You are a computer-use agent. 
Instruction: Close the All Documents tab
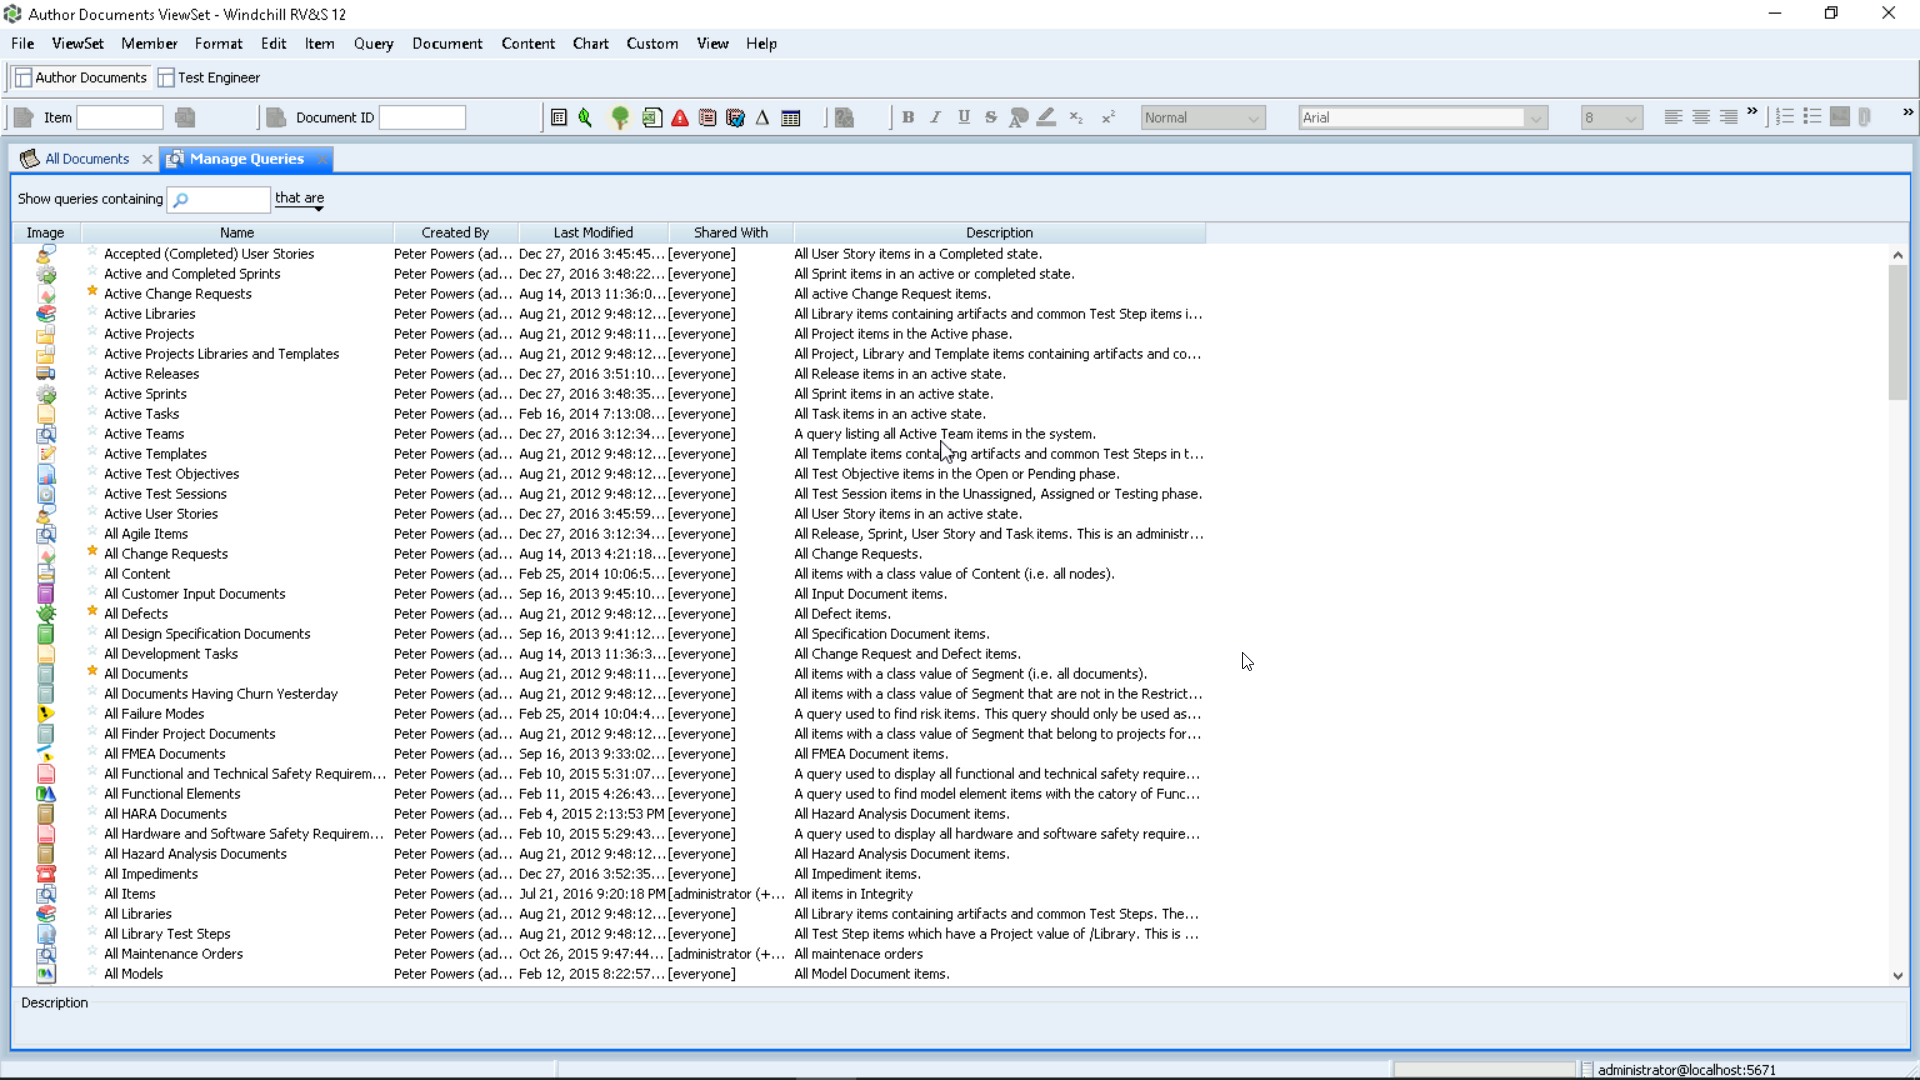point(147,159)
